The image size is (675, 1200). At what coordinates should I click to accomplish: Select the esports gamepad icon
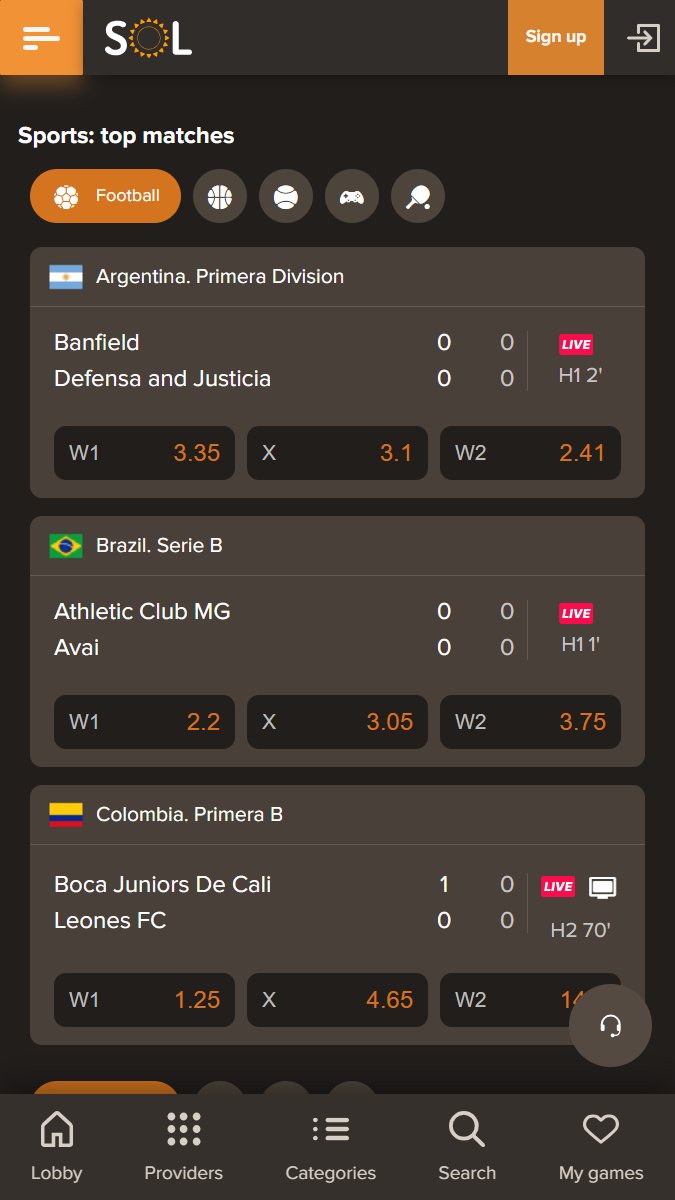[352, 196]
